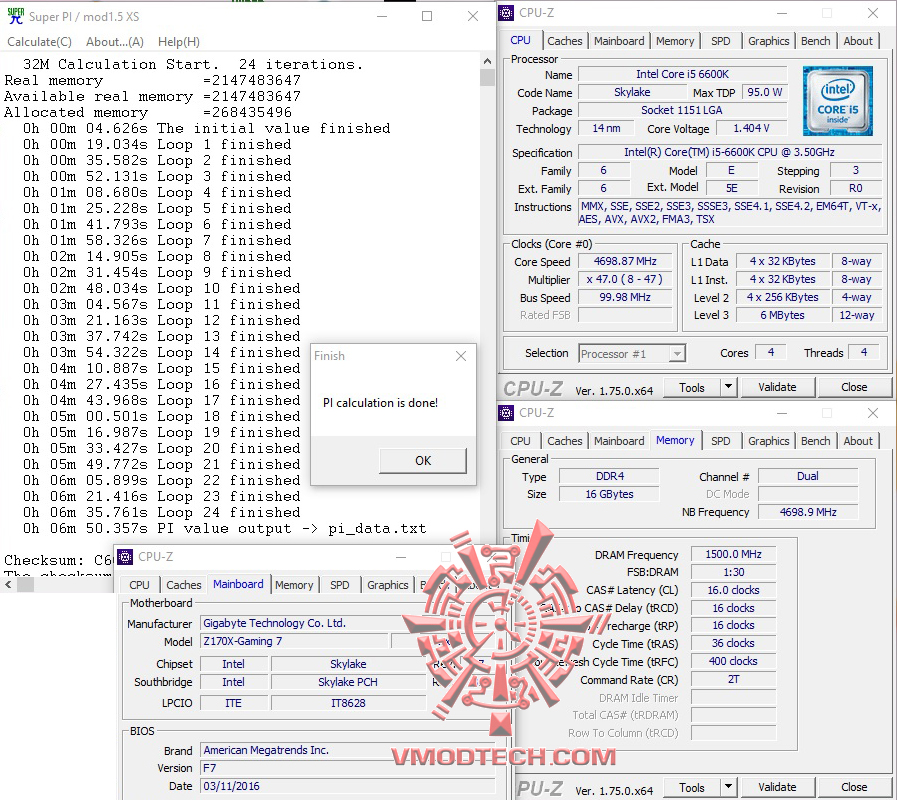Click the Max TDP 95.0 W value

coord(764,92)
